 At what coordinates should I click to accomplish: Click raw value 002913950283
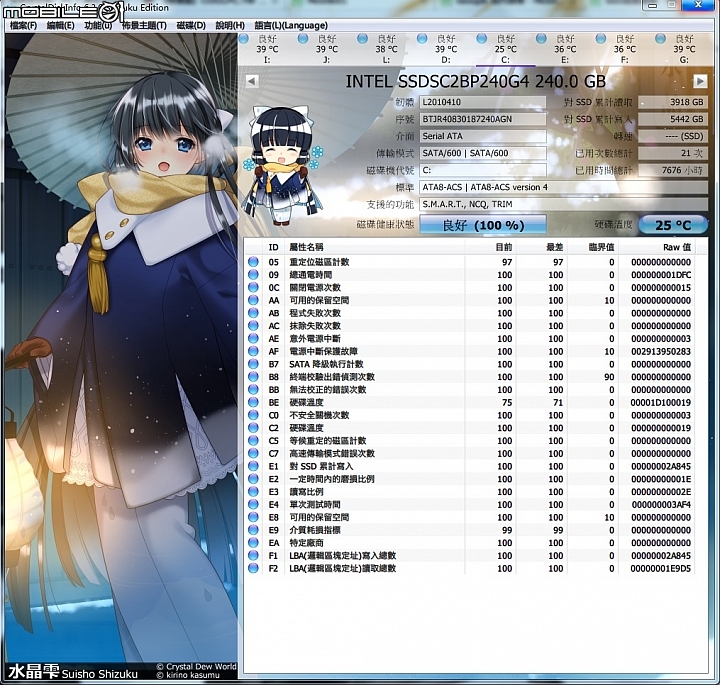coord(661,351)
